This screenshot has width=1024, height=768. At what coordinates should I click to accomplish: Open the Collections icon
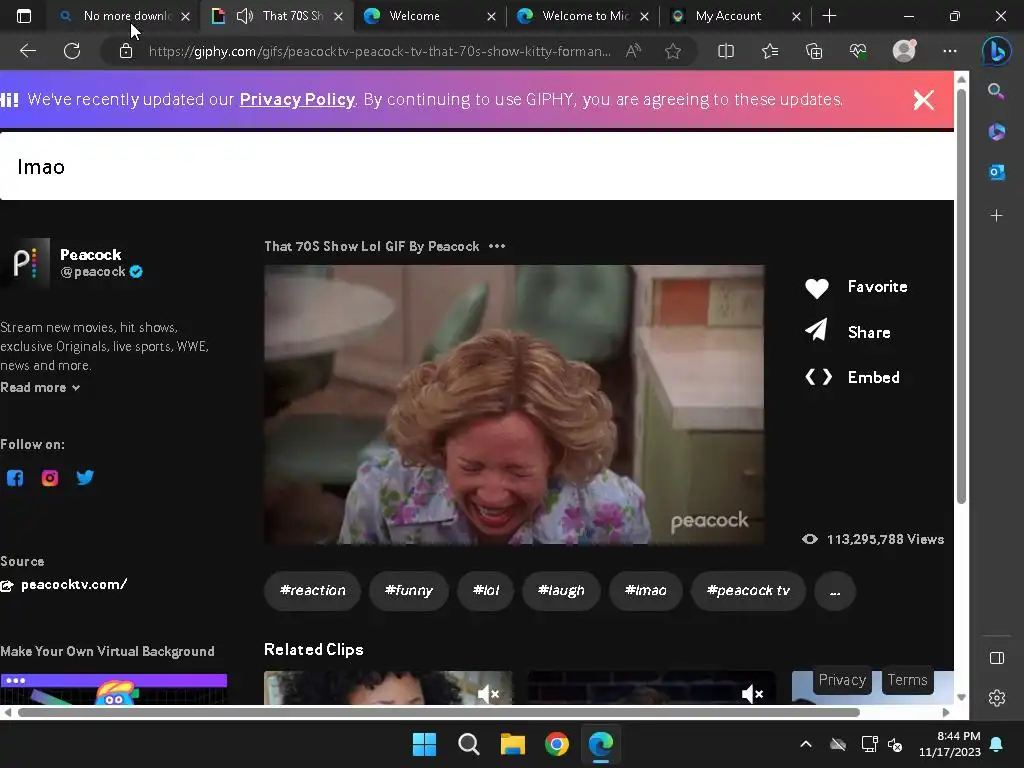click(x=814, y=51)
